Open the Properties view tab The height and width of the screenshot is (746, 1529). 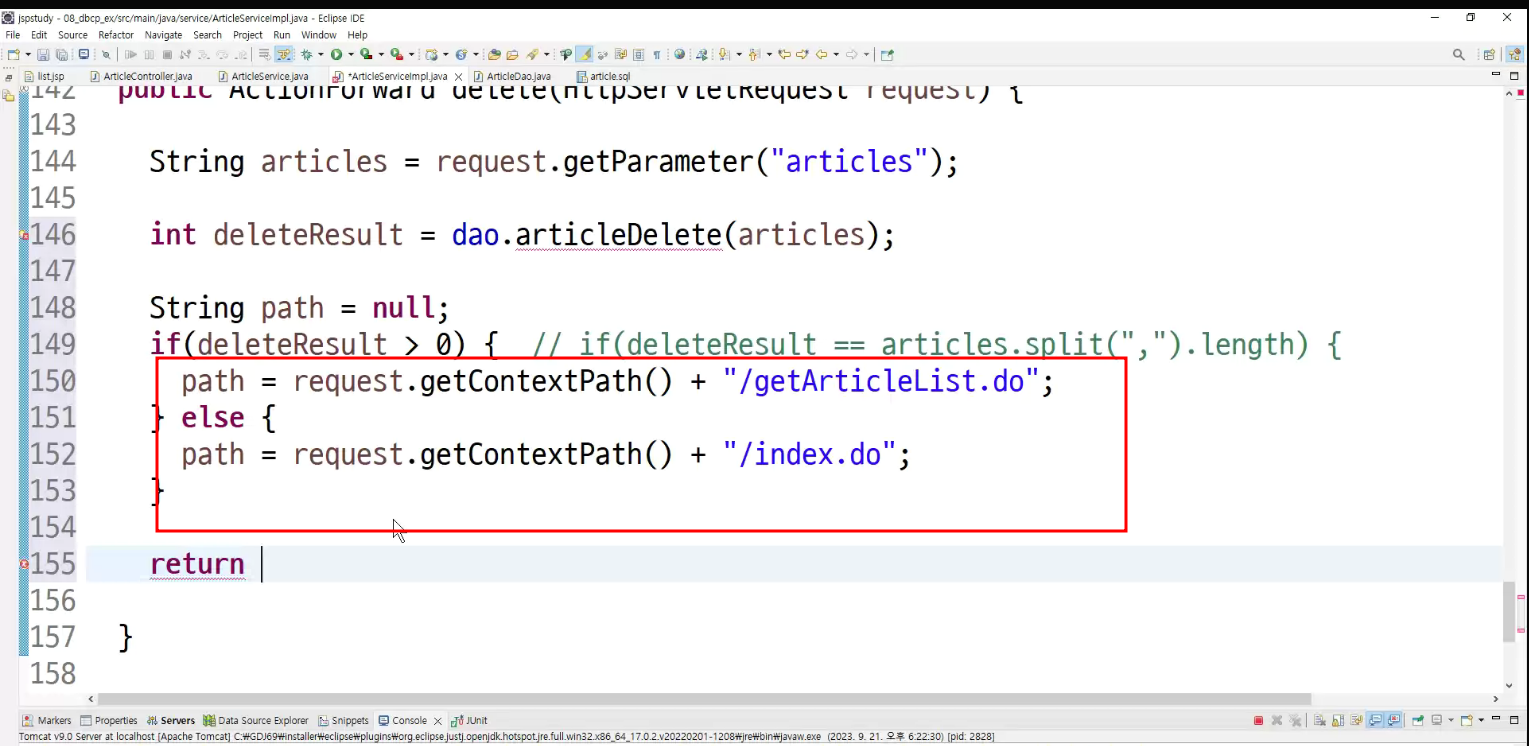click(x=109, y=720)
